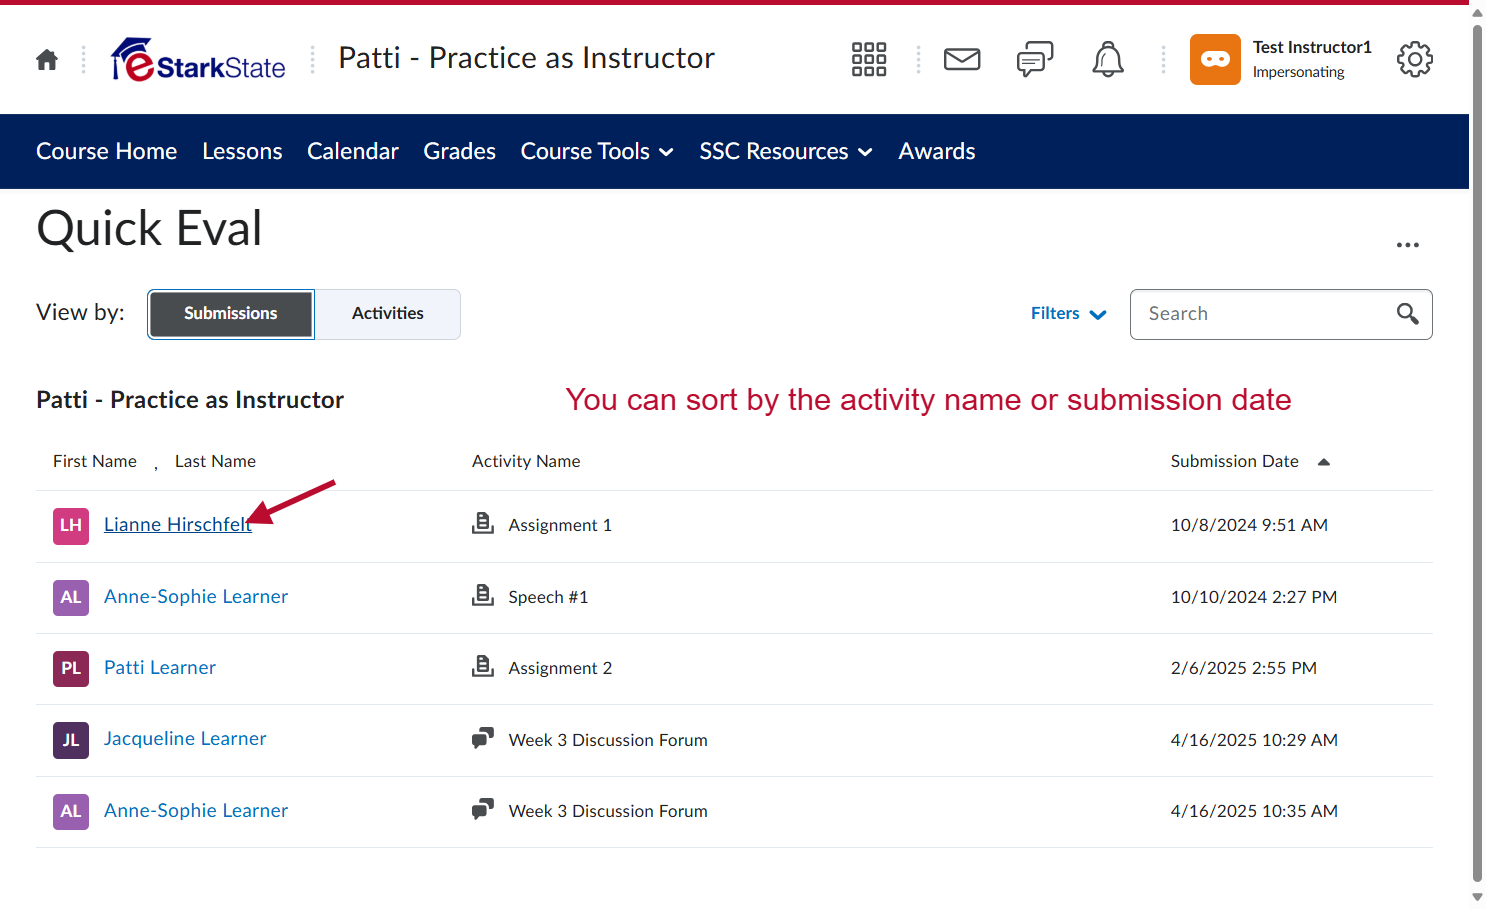Open the Calendar nav item
The height and width of the screenshot is (909, 1486).
[353, 152]
